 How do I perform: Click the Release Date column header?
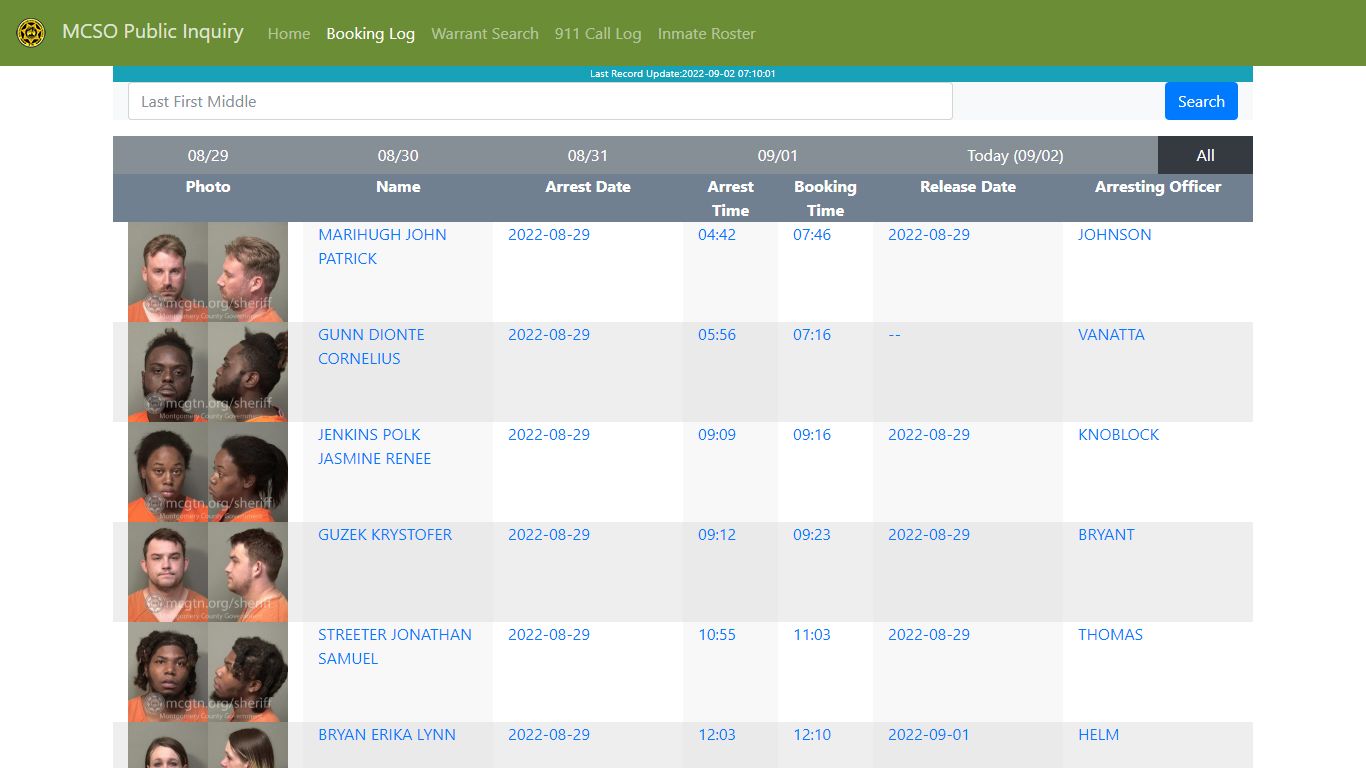pos(968,186)
